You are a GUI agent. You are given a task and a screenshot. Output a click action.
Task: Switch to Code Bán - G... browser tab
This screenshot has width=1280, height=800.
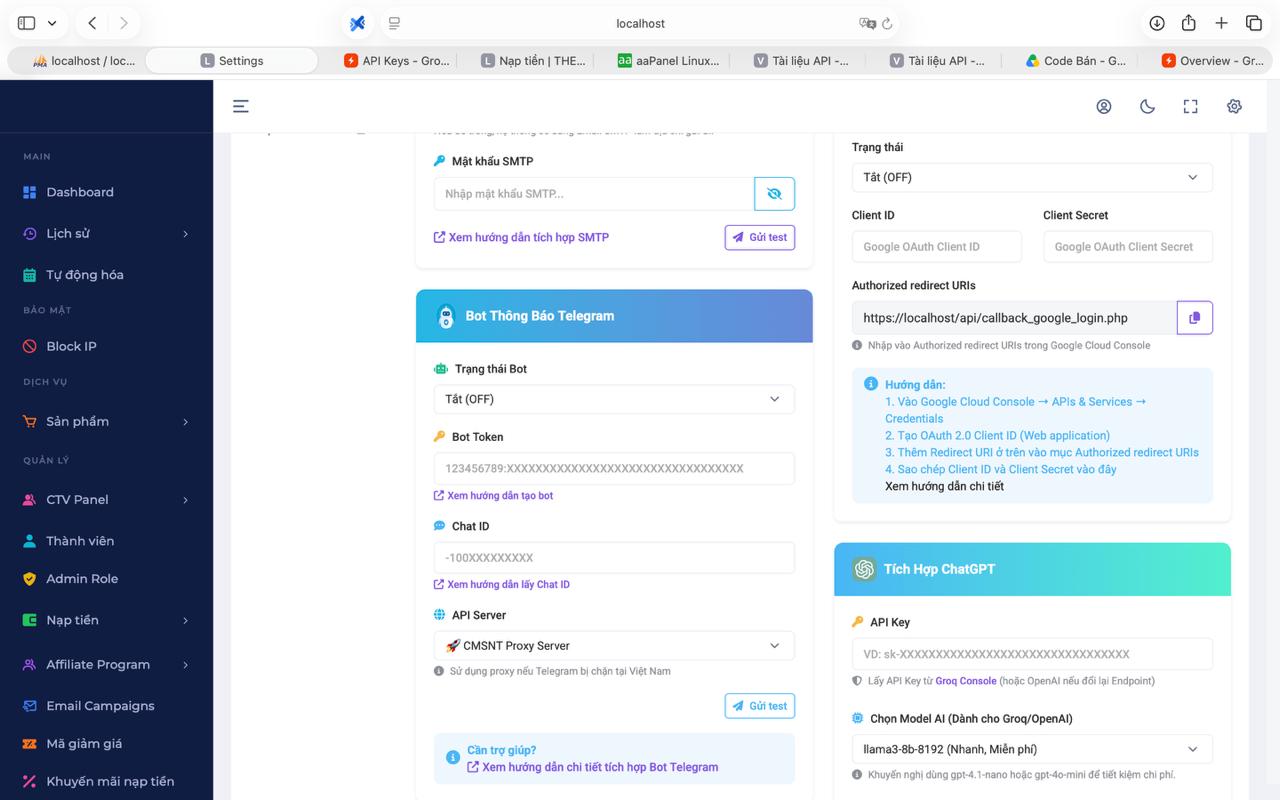[1076, 61]
